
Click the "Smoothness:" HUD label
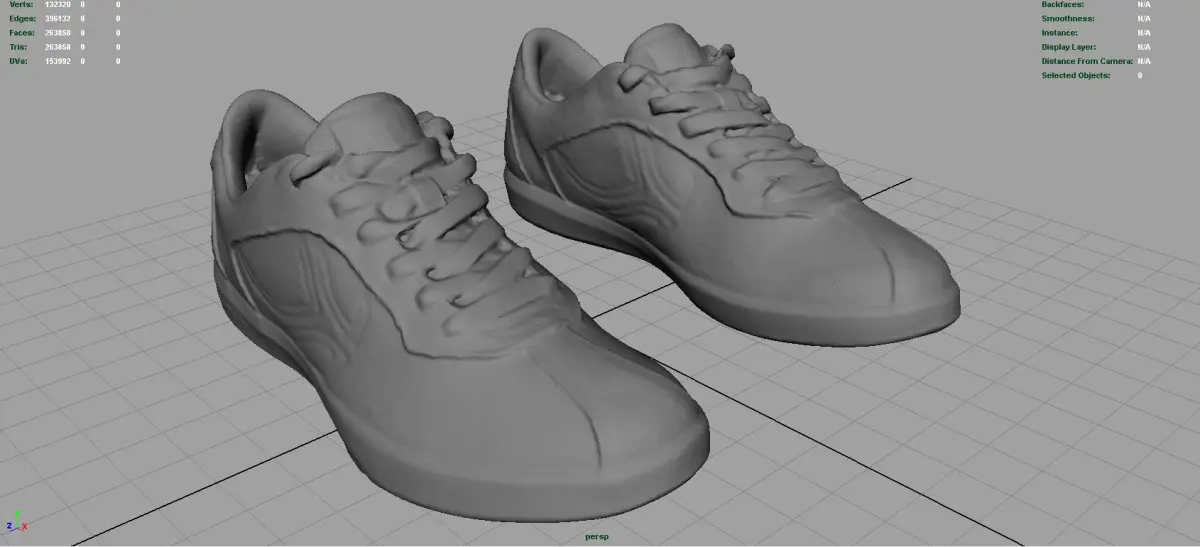1067,18
